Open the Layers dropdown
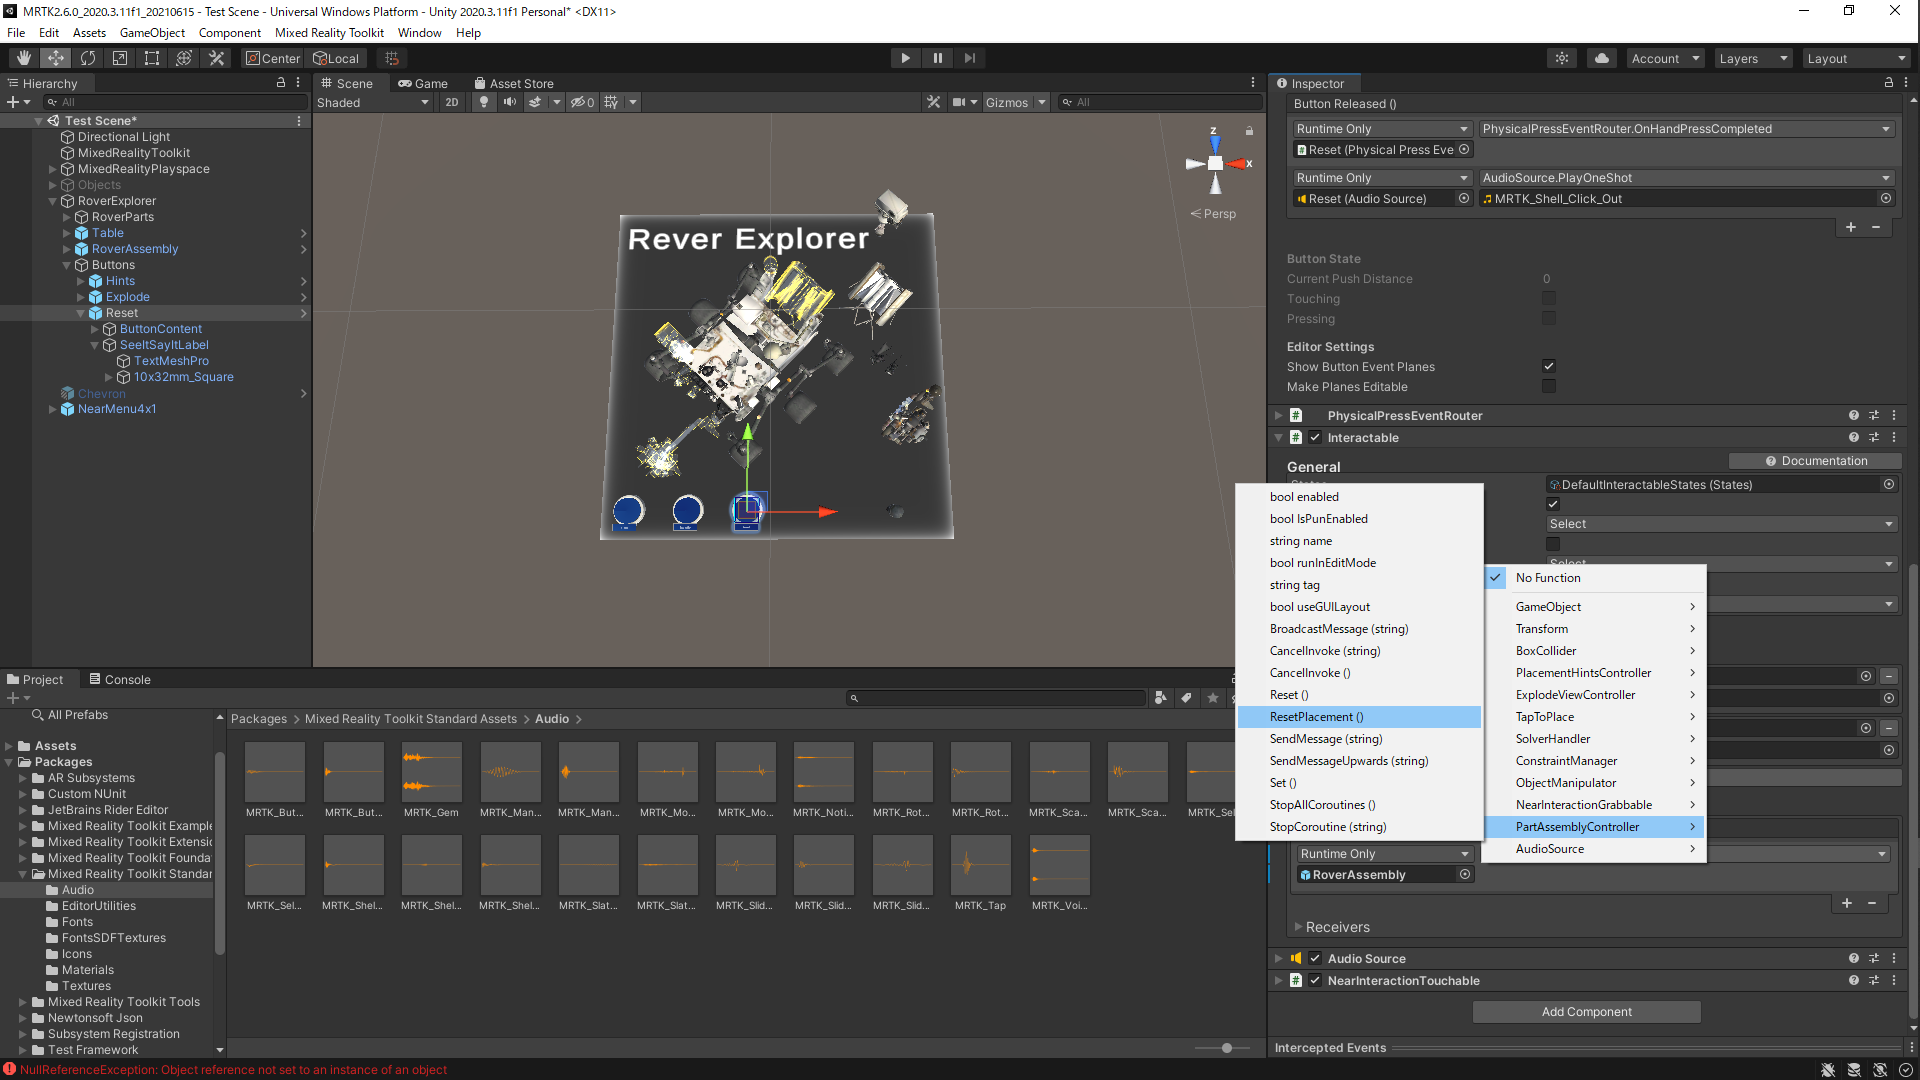This screenshot has height=1080, width=1920. 1753,58
